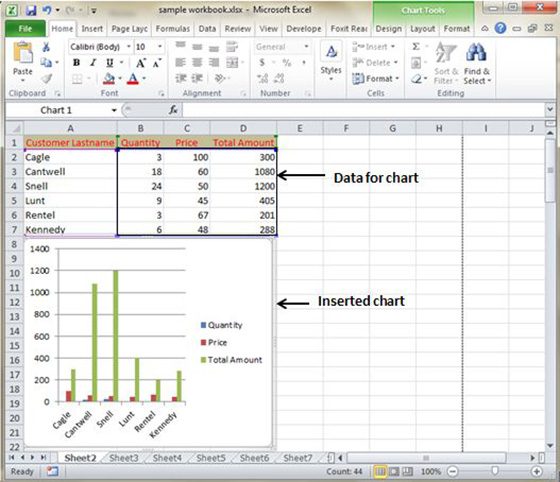The image size is (560, 482).
Task: Click the Format cells button
Action: tap(375, 79)
